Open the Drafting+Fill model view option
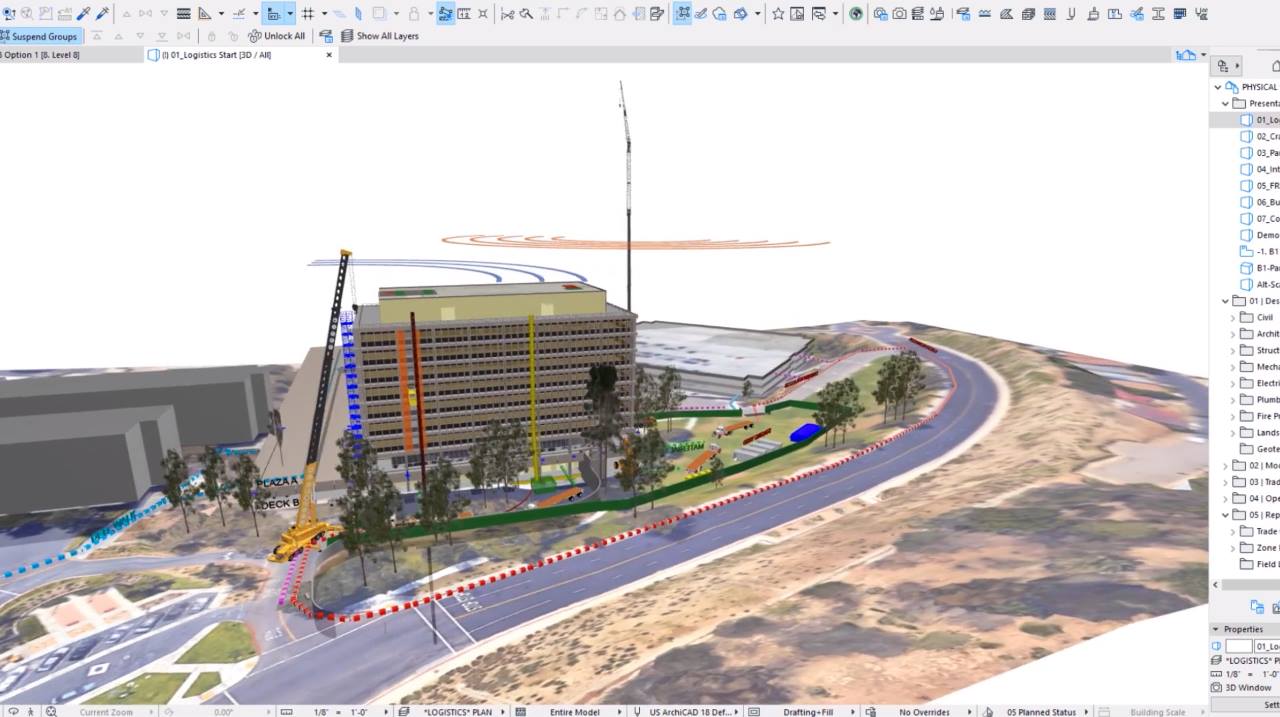The height and width of the screenshot is (717, 1280). 808,711
